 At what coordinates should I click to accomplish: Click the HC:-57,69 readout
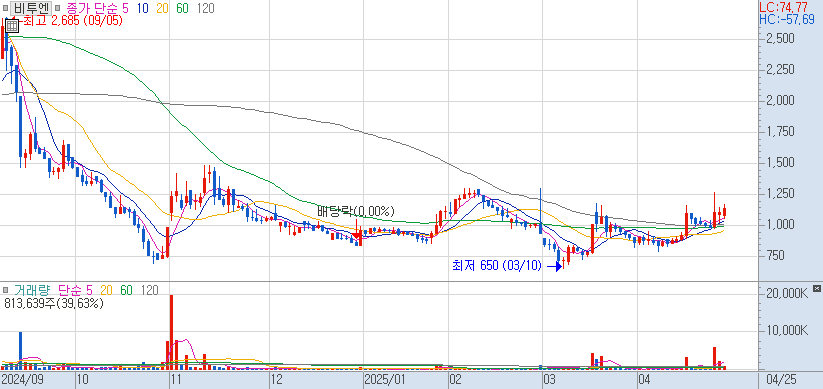[x=787, y=19]
